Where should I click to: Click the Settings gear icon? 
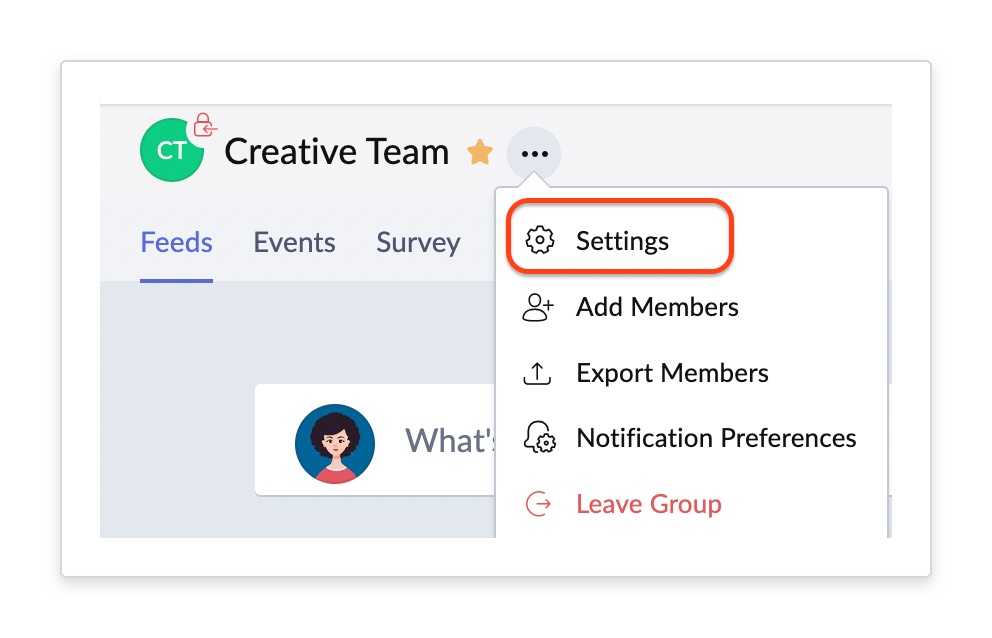coord(540,241)
